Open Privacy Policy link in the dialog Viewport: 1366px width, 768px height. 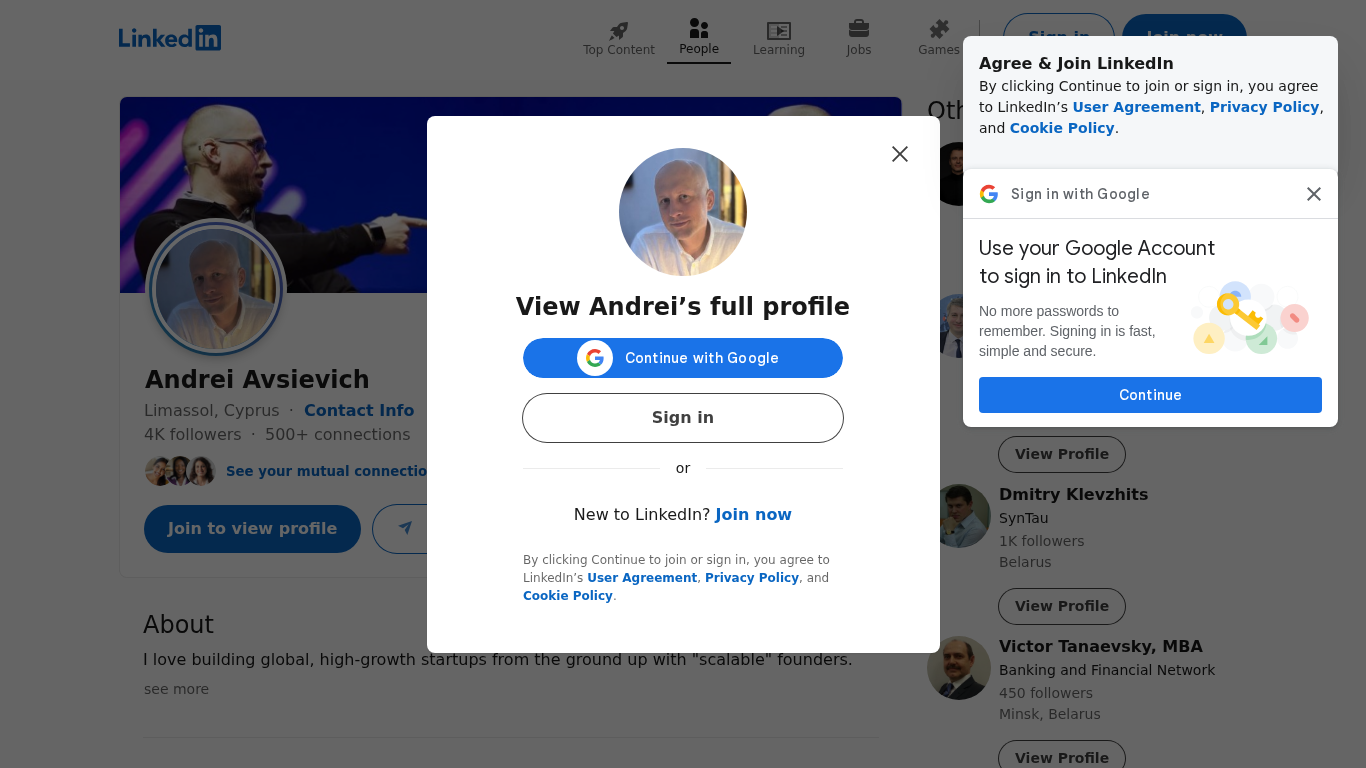tap(752, 578)
